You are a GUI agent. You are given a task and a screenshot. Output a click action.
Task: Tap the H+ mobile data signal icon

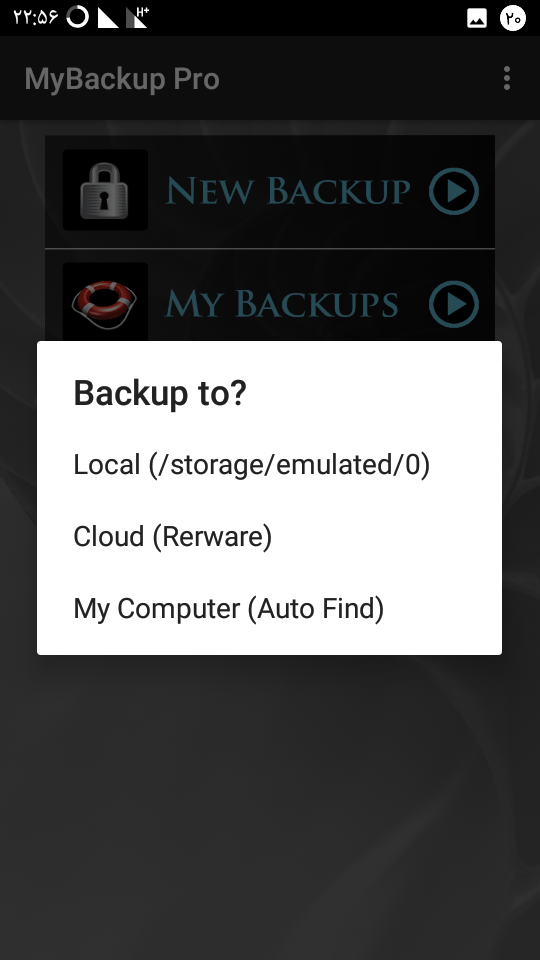point(137,18)
